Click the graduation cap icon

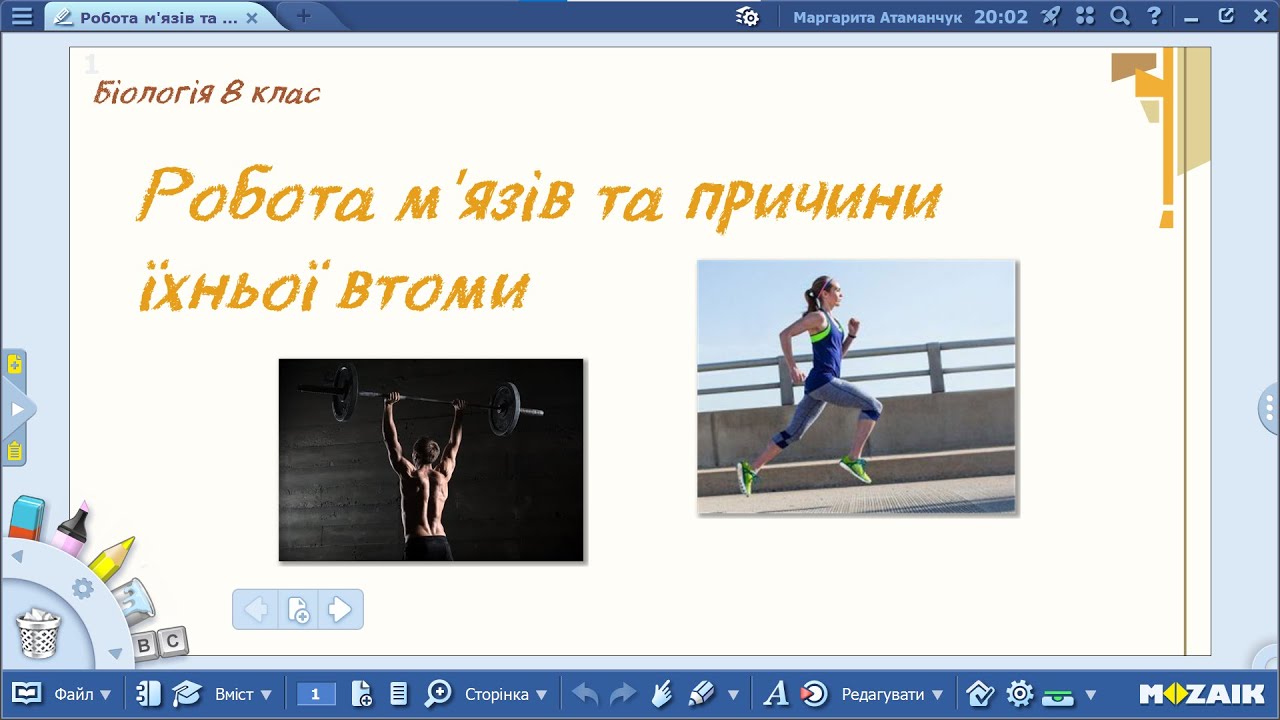click(186, 693)
